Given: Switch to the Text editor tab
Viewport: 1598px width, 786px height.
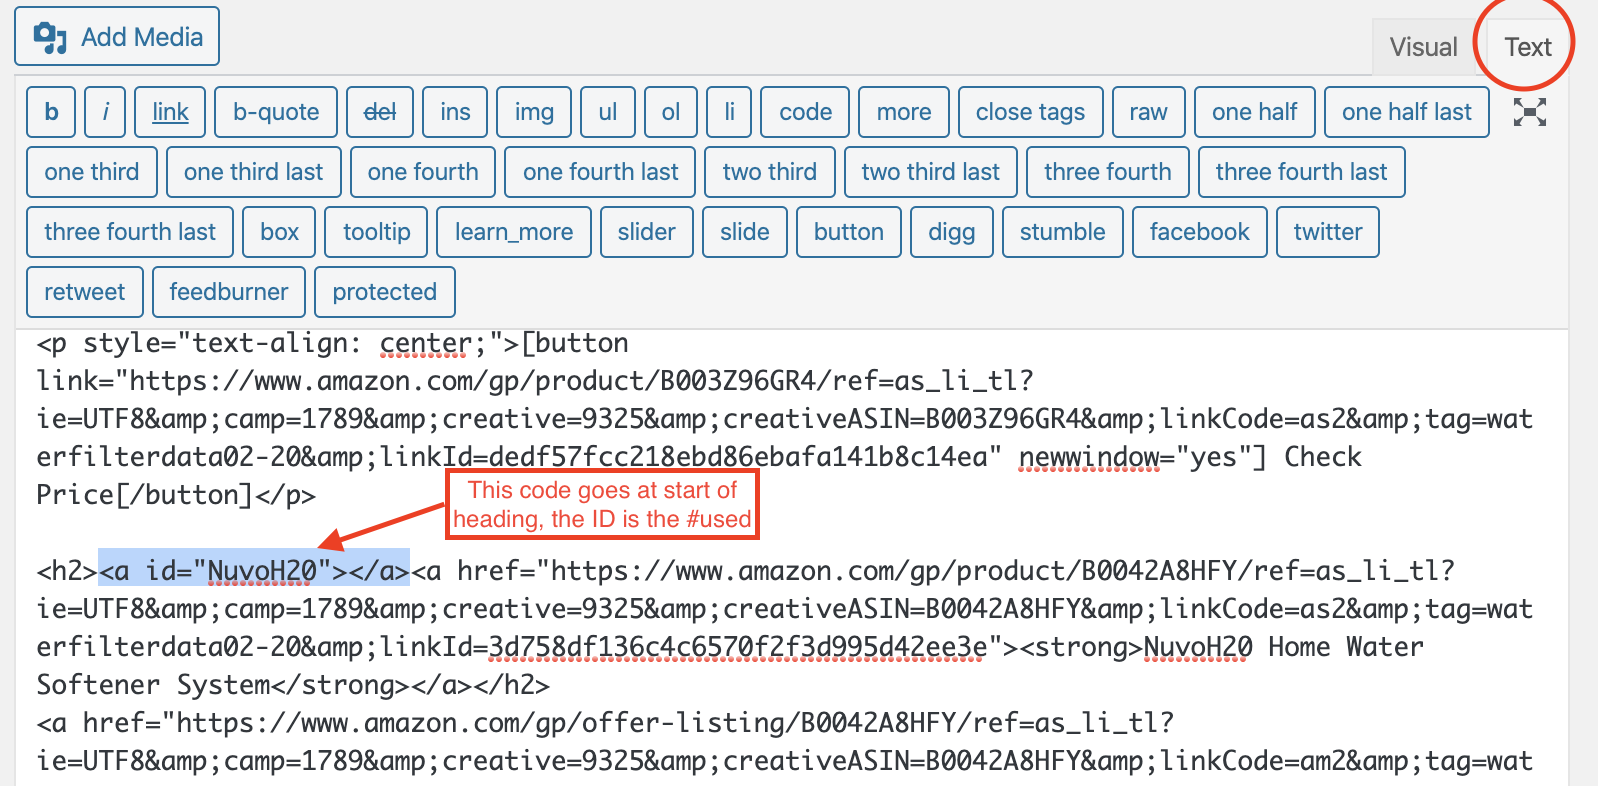Looking at the screenshot, I should coord(1527,47).
